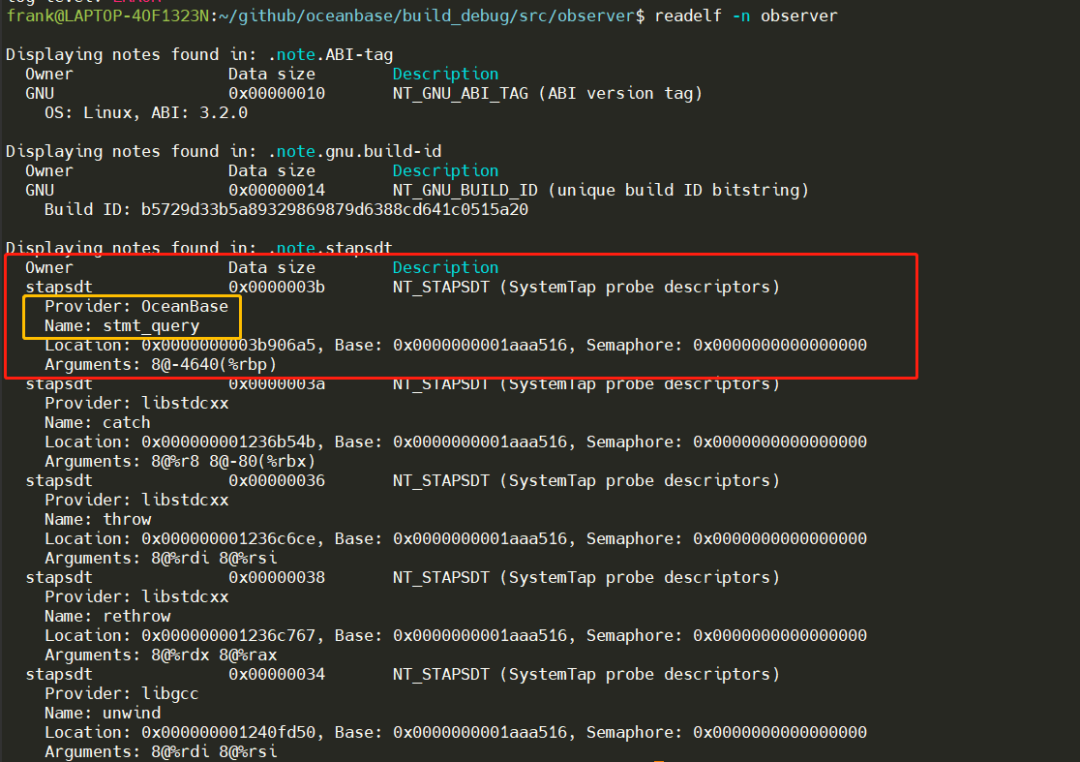Click data size value 0x0000003b
Image resolution: width=1080 pixels, height=762 pixels.
(276, 287)
